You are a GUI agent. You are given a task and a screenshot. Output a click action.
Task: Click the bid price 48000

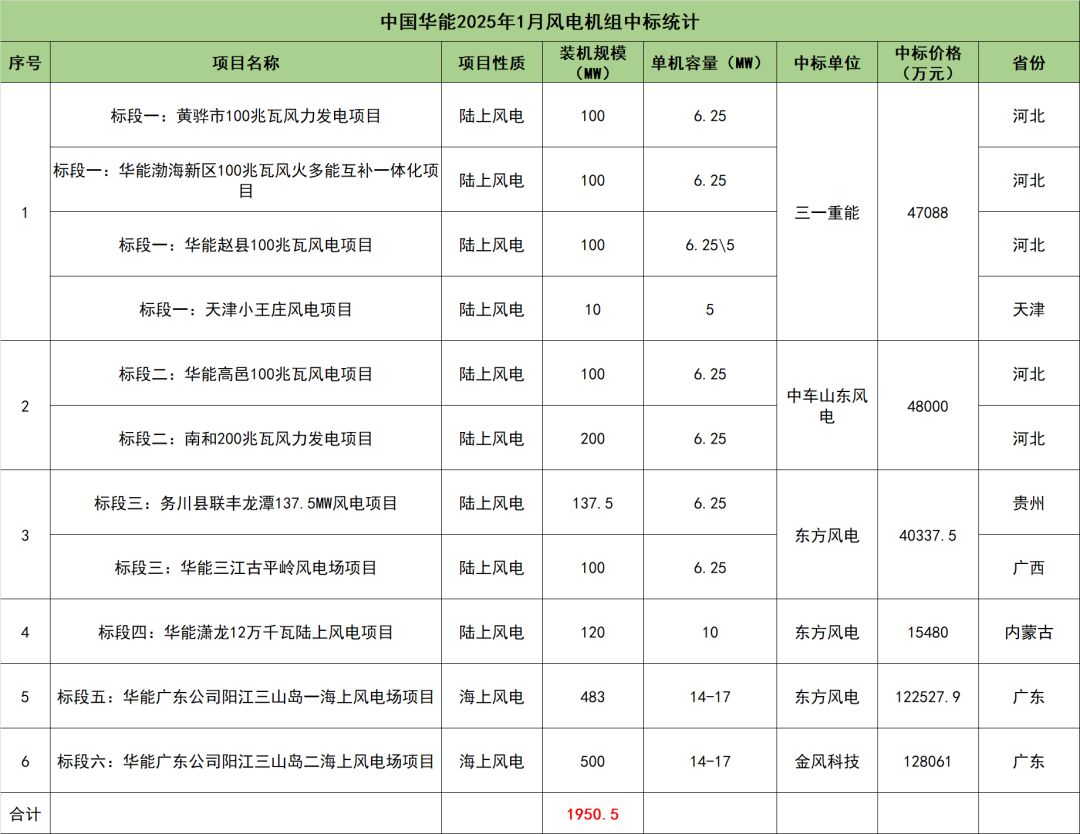[928, 406]
